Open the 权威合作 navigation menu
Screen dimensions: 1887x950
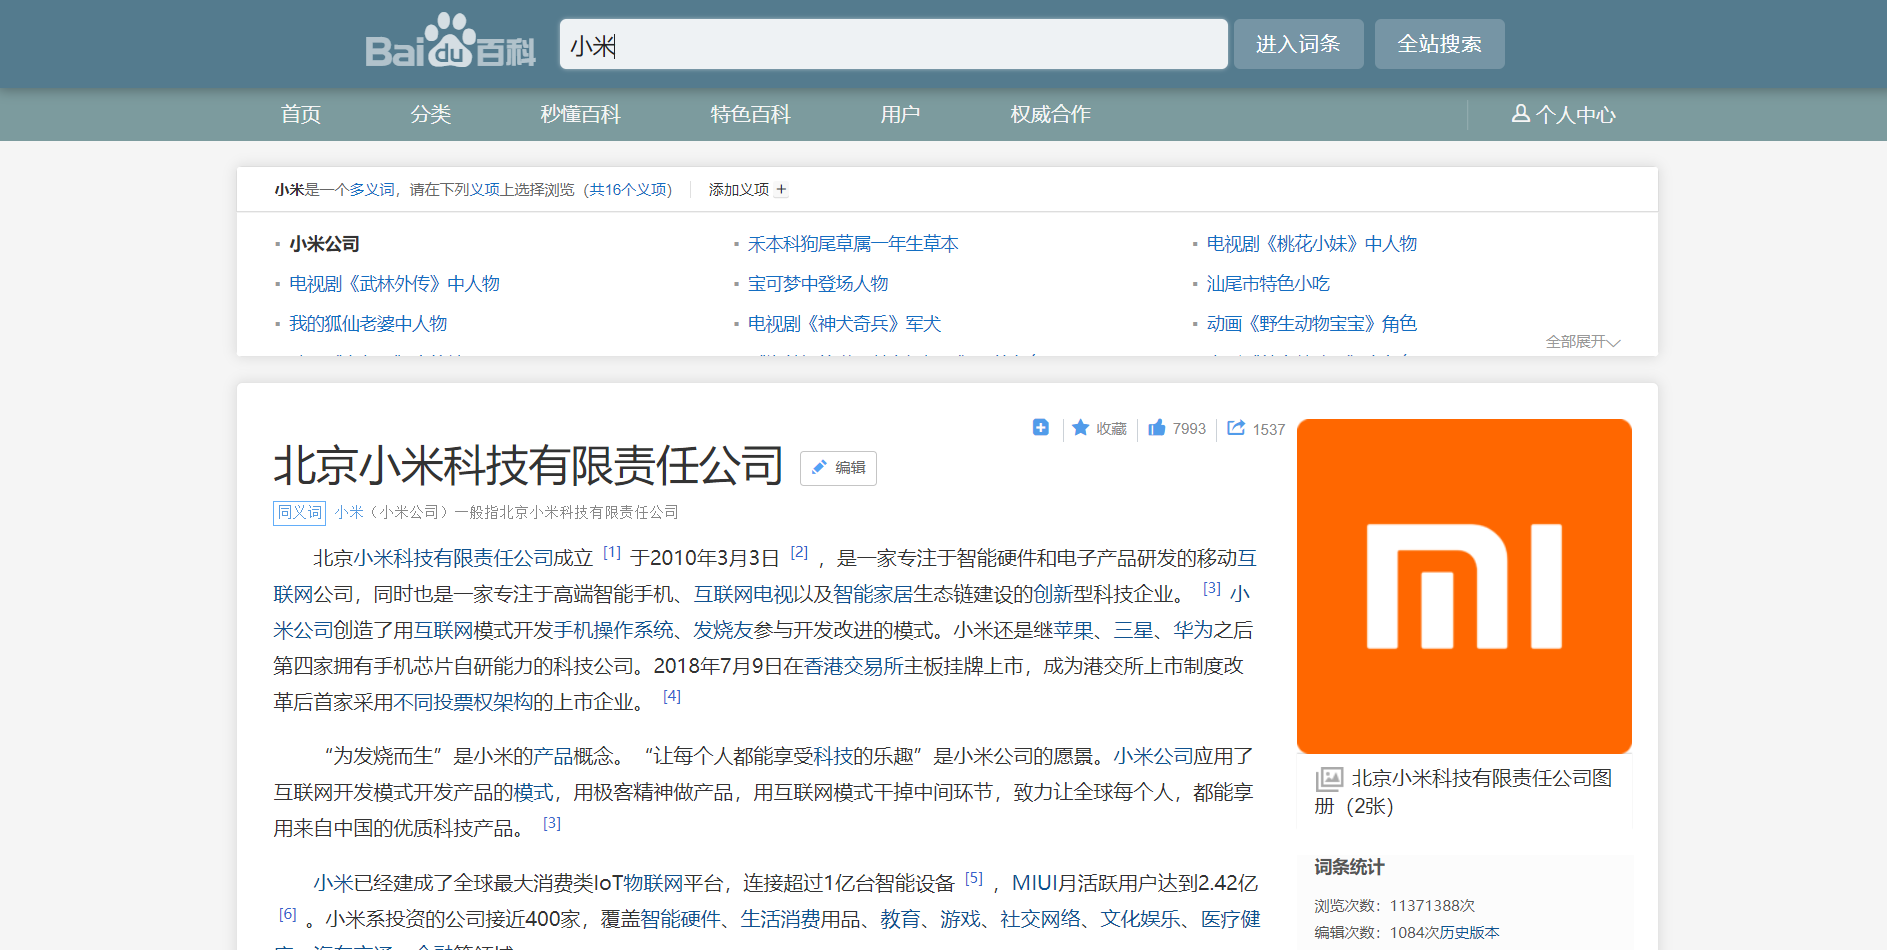pyautogui.click(x=1051, y=114)
